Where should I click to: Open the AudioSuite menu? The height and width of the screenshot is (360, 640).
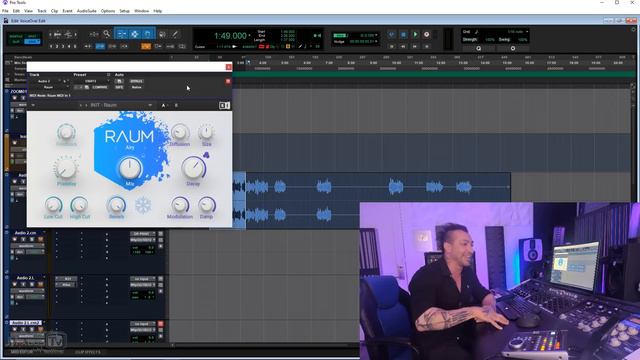87,11
